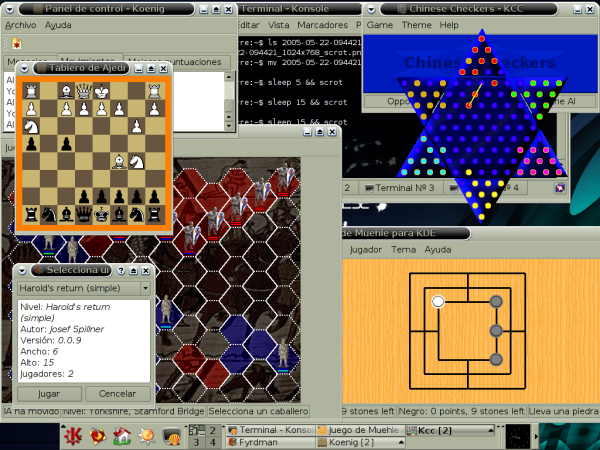600x450 pixels.
Task: Open Game menu in Chinese Checkers
Action: tap(380, 25)
